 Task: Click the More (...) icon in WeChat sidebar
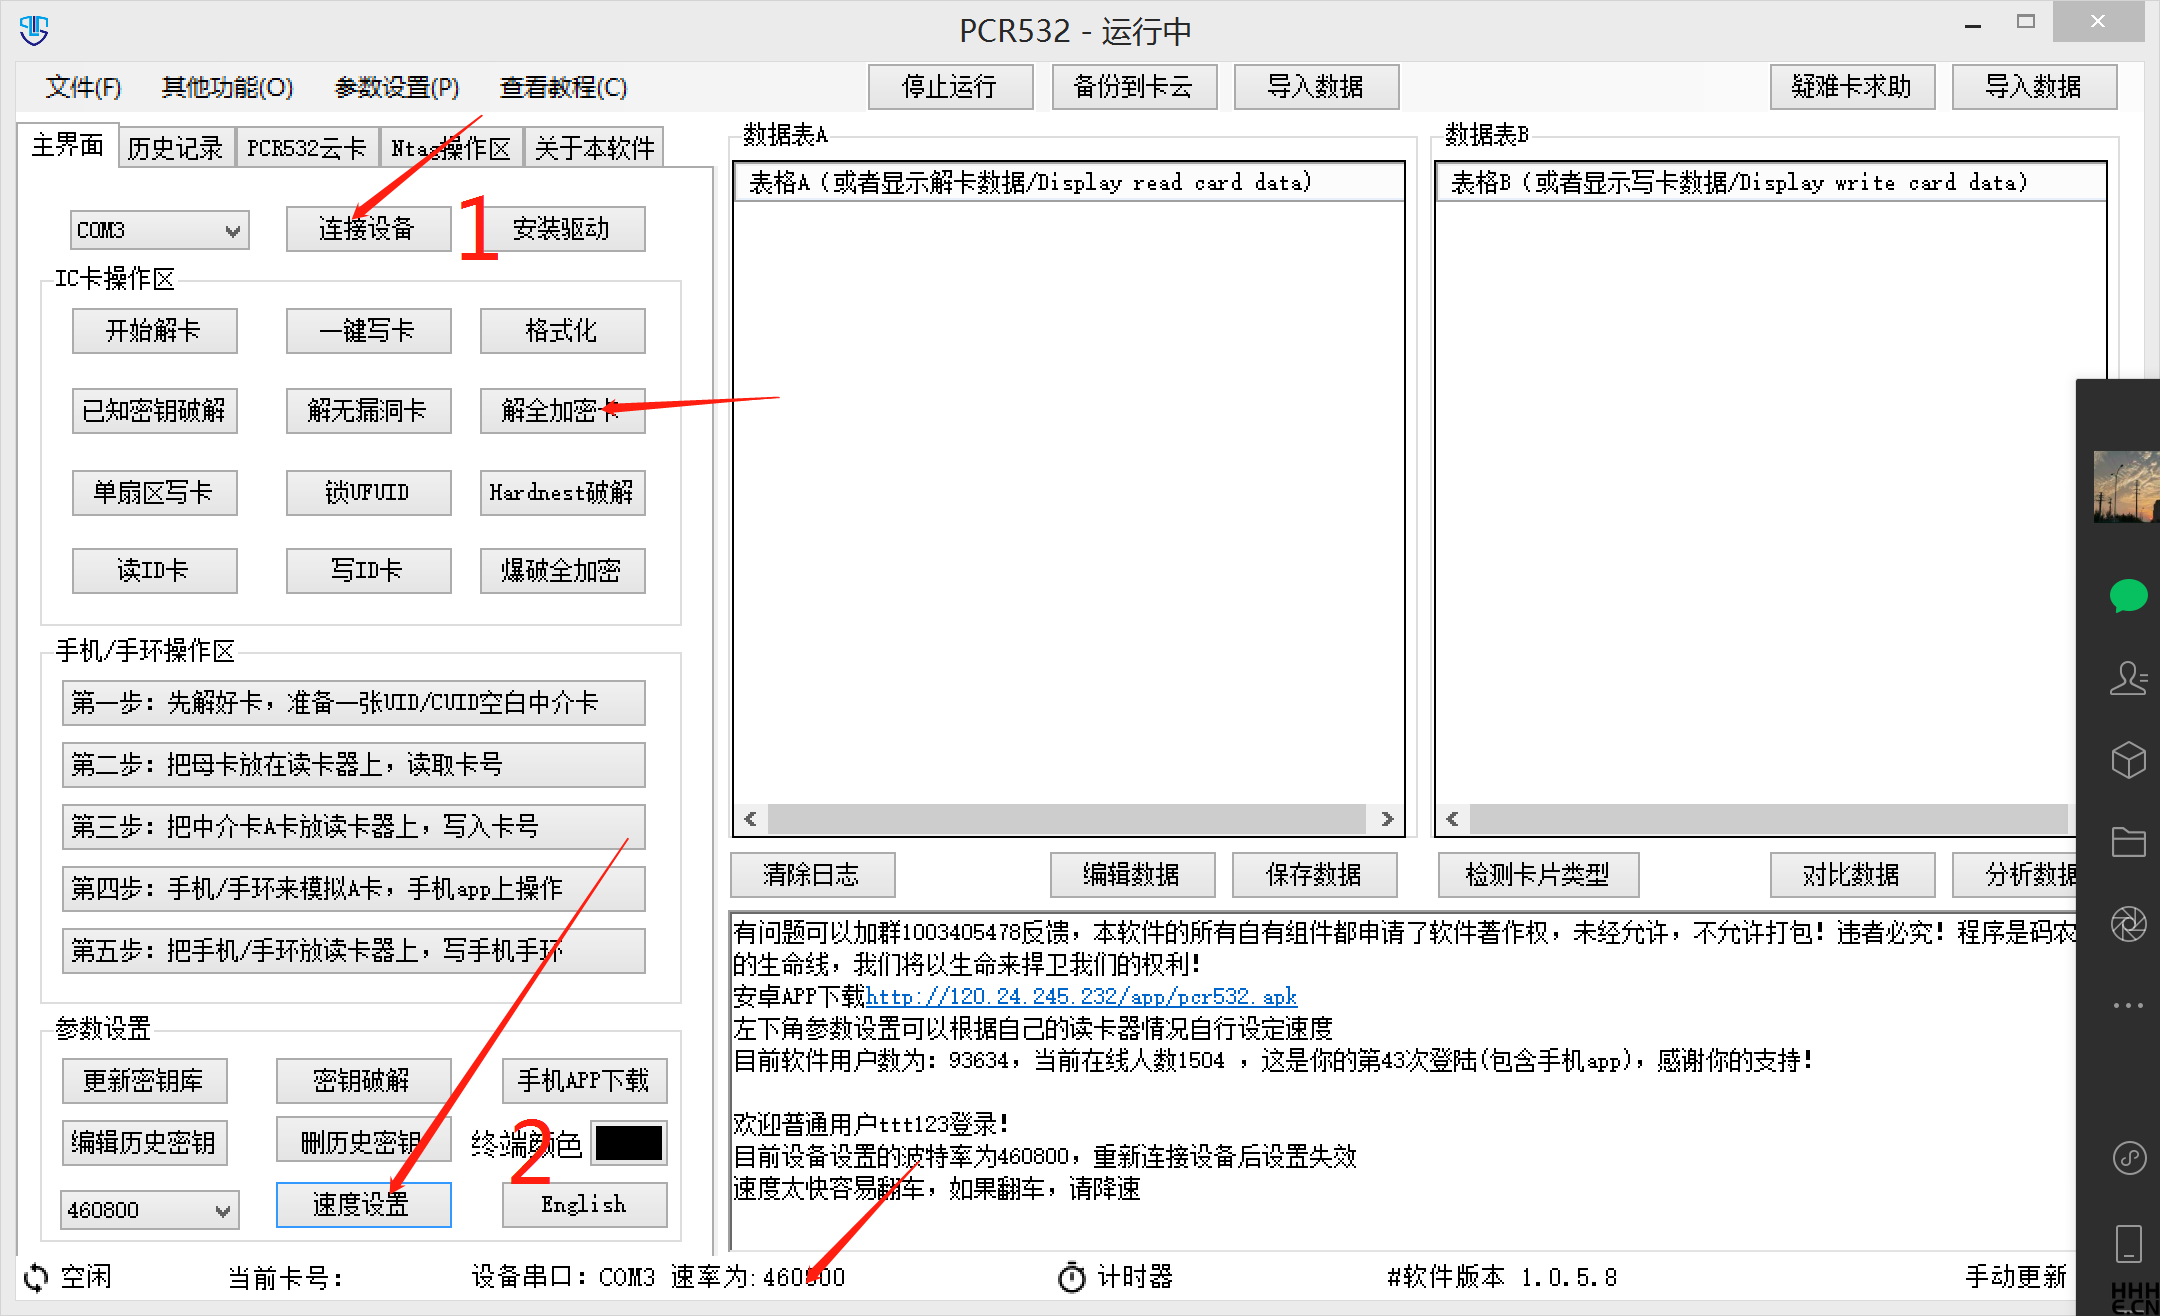tap(2128, 1005)
